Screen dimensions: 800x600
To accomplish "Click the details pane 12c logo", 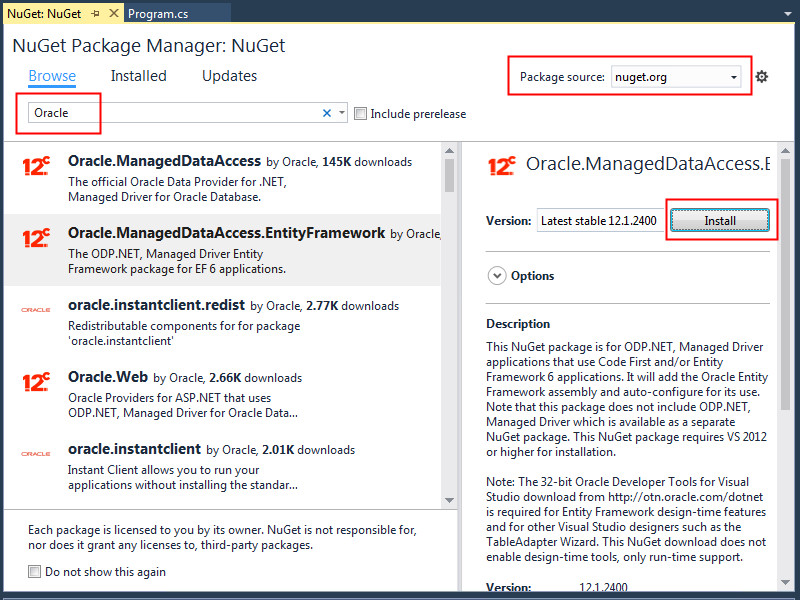I will coord(501,166).
